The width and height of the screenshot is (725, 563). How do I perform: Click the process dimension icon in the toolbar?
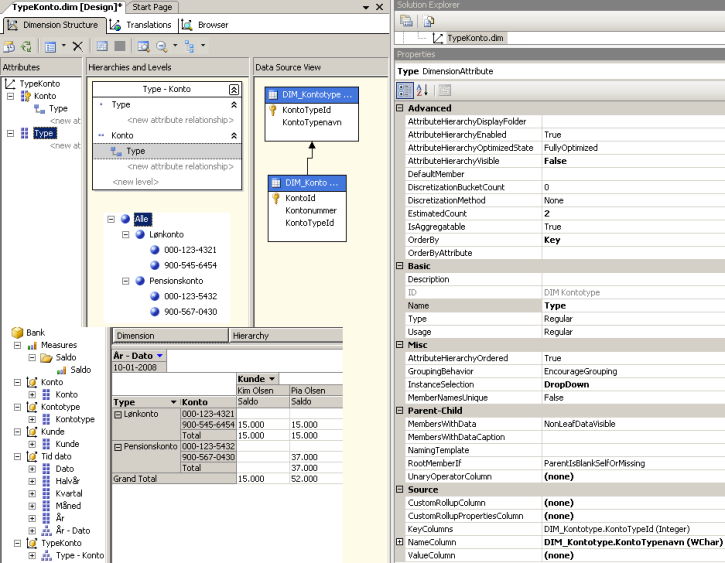(x=9, y=46)
